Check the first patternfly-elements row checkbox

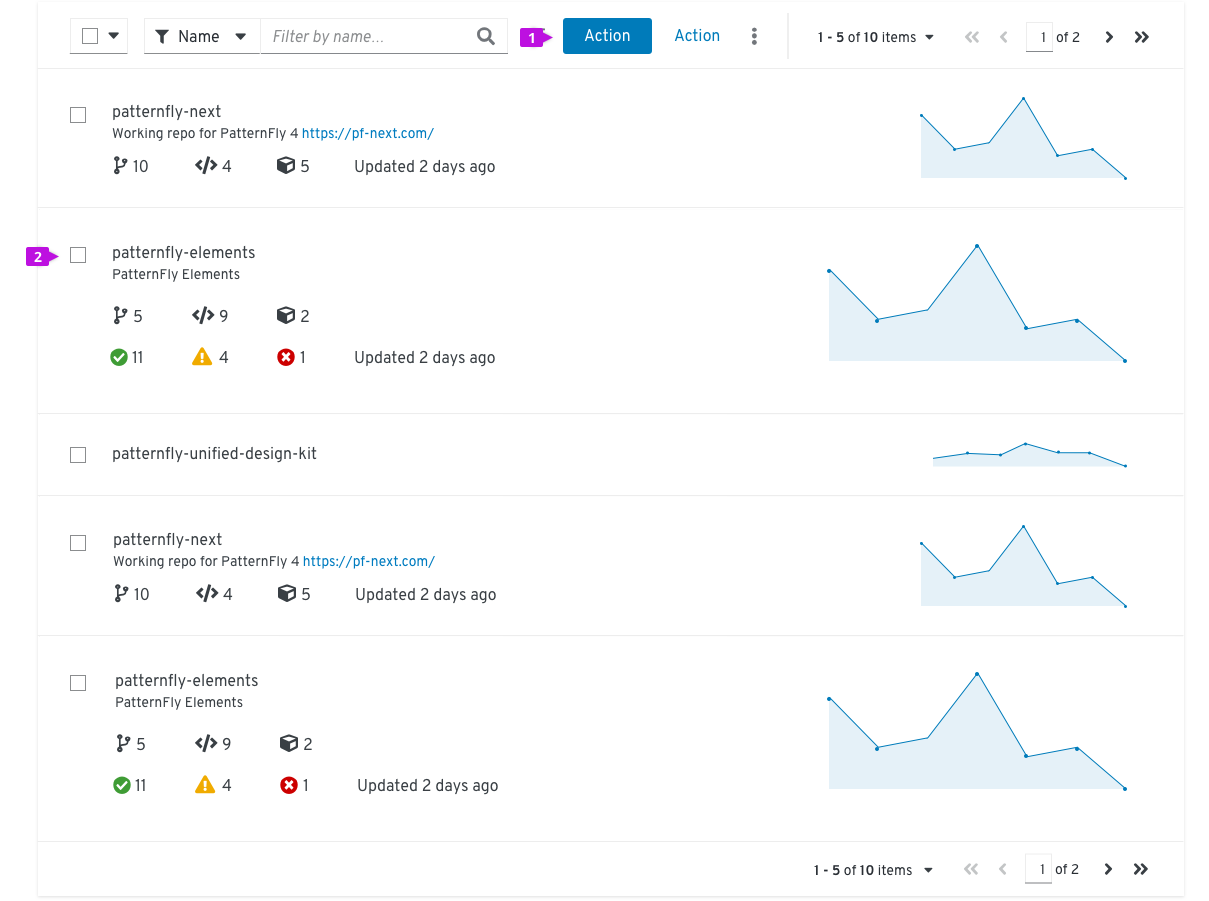click(78, 256)
